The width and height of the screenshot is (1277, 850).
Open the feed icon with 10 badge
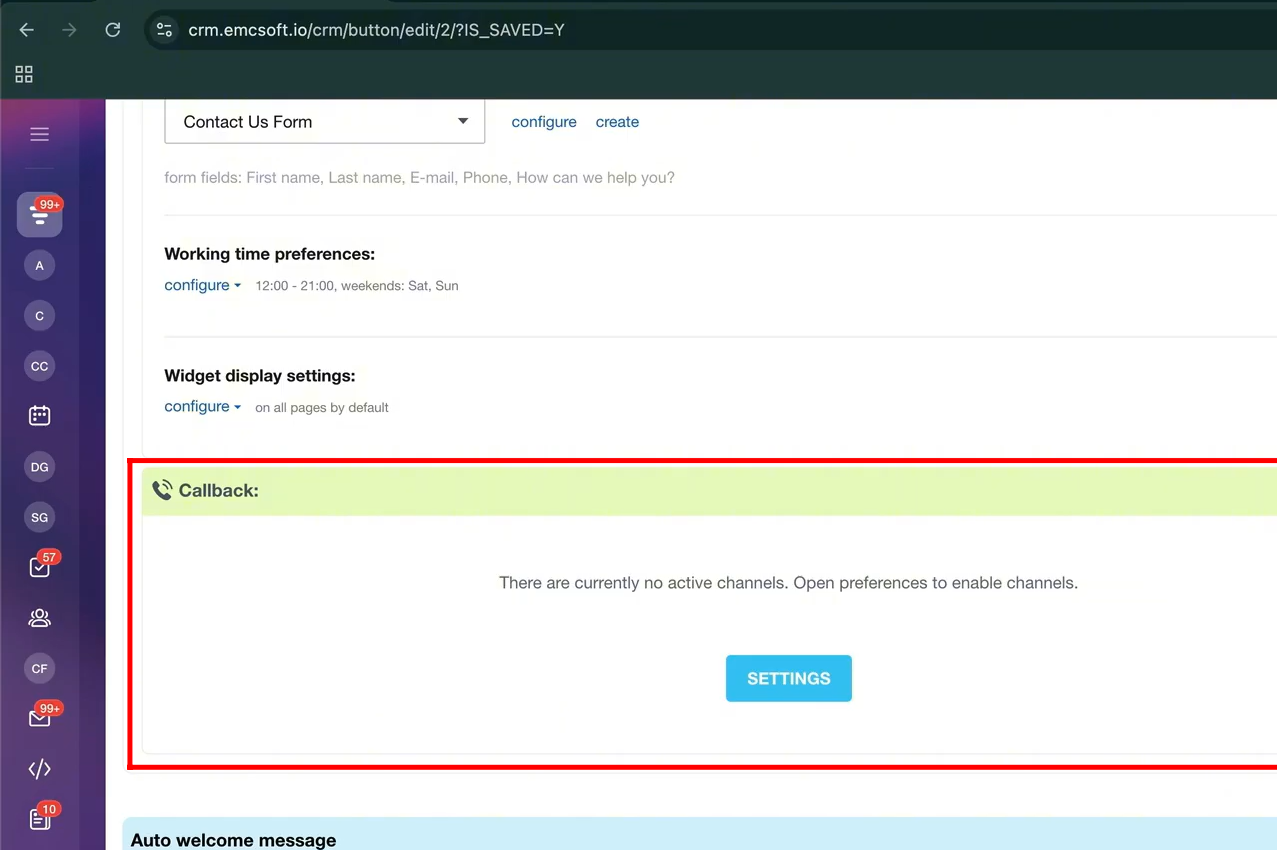(39, 819)
